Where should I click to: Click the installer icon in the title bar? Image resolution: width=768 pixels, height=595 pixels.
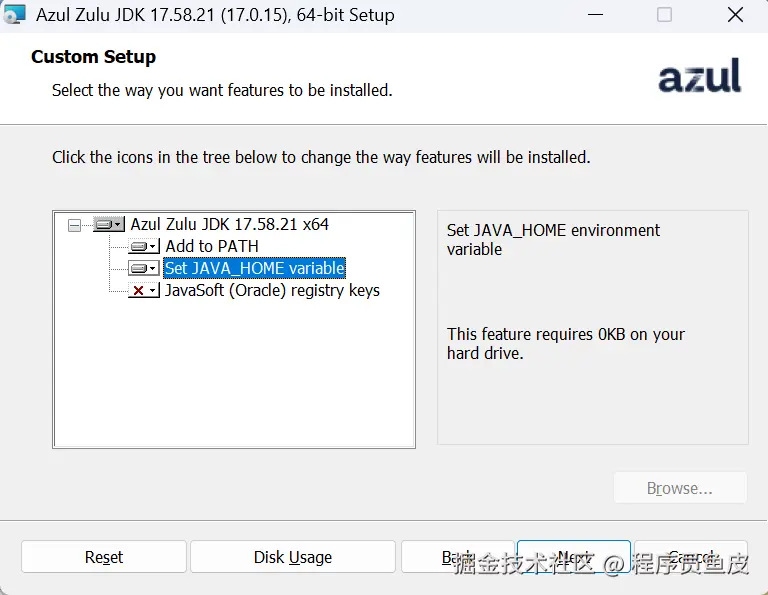tap(14, 14)
